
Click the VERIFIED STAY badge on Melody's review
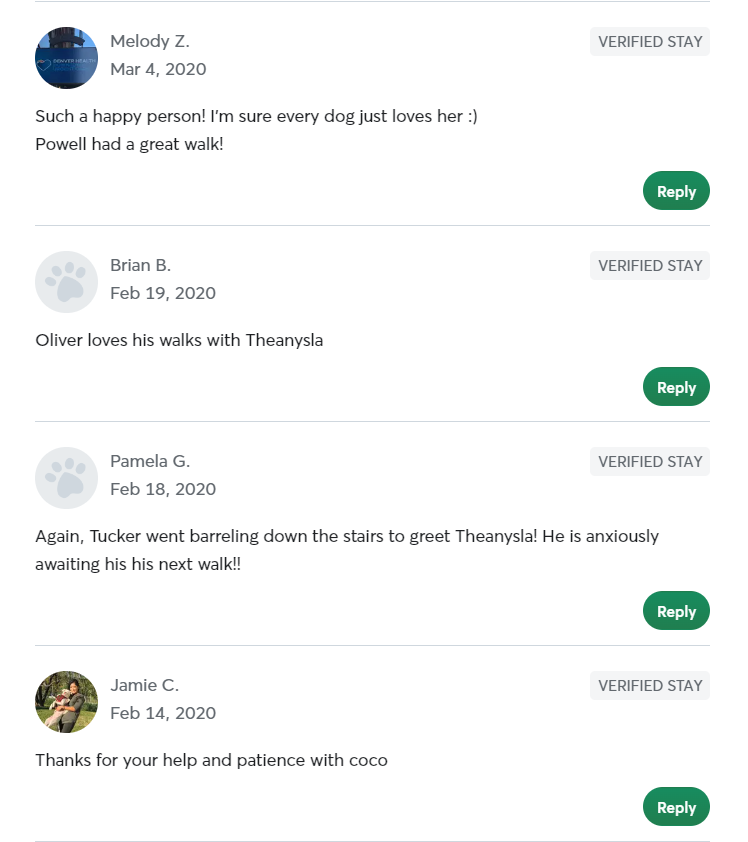pyautogui.click(x=649, y=41)
